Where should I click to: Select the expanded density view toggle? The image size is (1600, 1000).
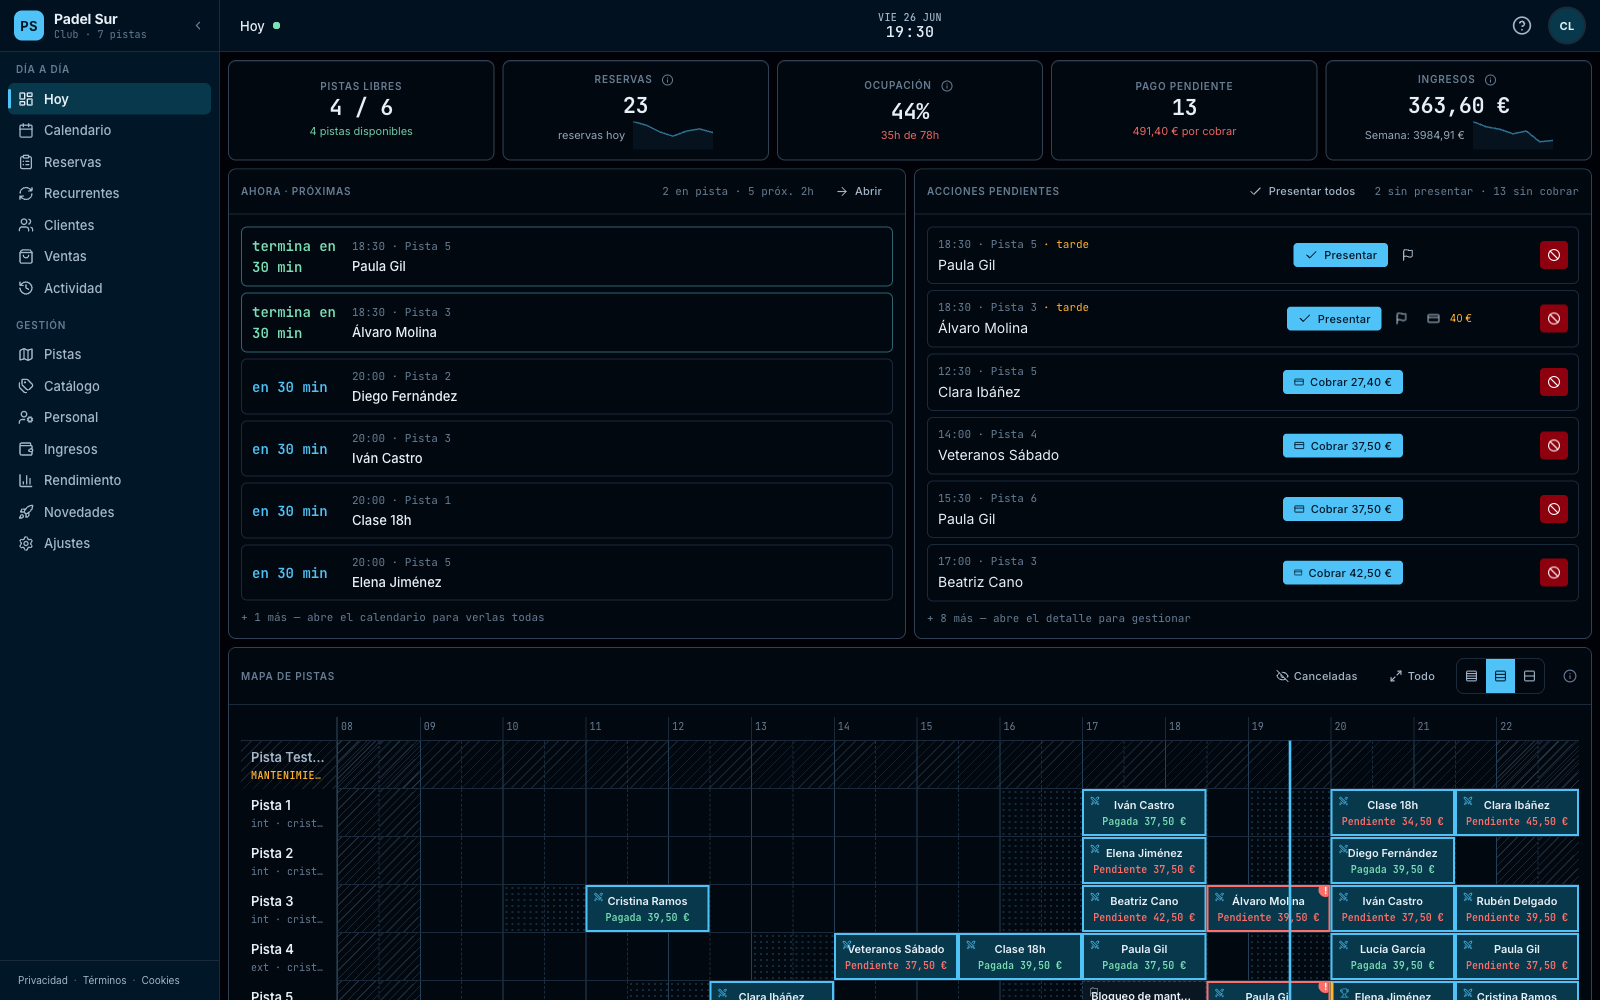click(1529, 676)
